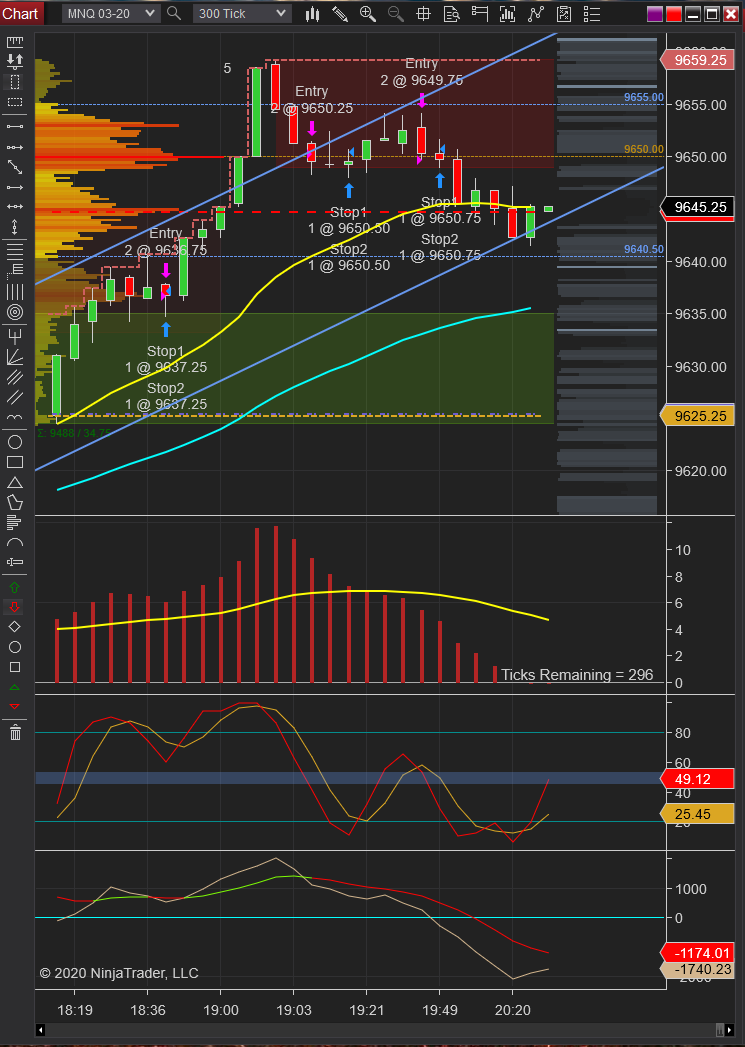
Task: Select the diagonal Extended Line tool
Action: [x=15, y=167]
